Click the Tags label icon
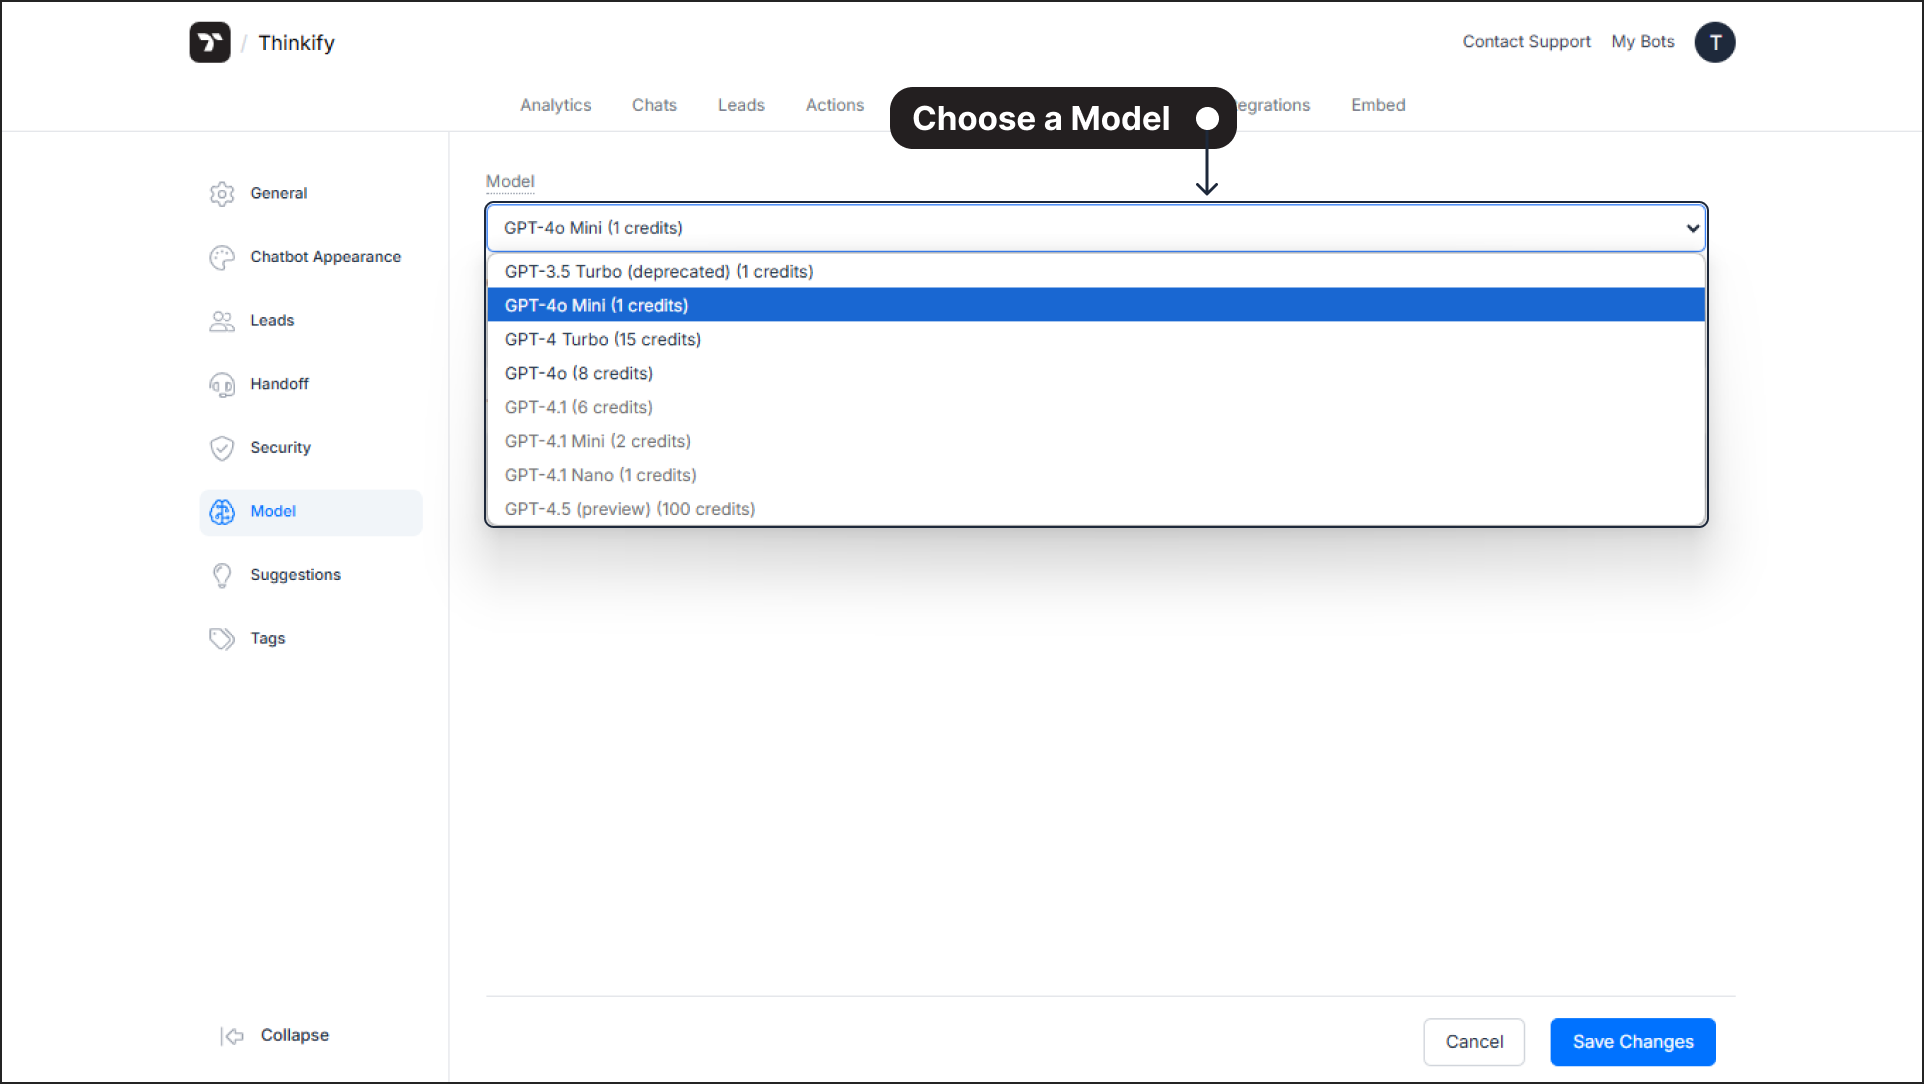The image size is (1924, 1084). point(222,639)
